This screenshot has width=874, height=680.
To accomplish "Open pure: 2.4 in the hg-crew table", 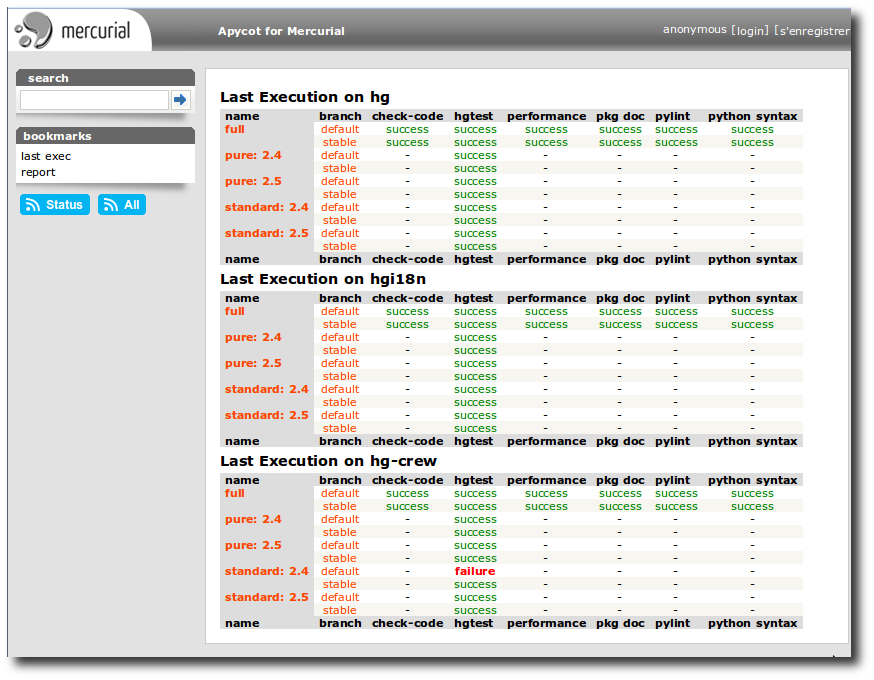I will point(253,519).
